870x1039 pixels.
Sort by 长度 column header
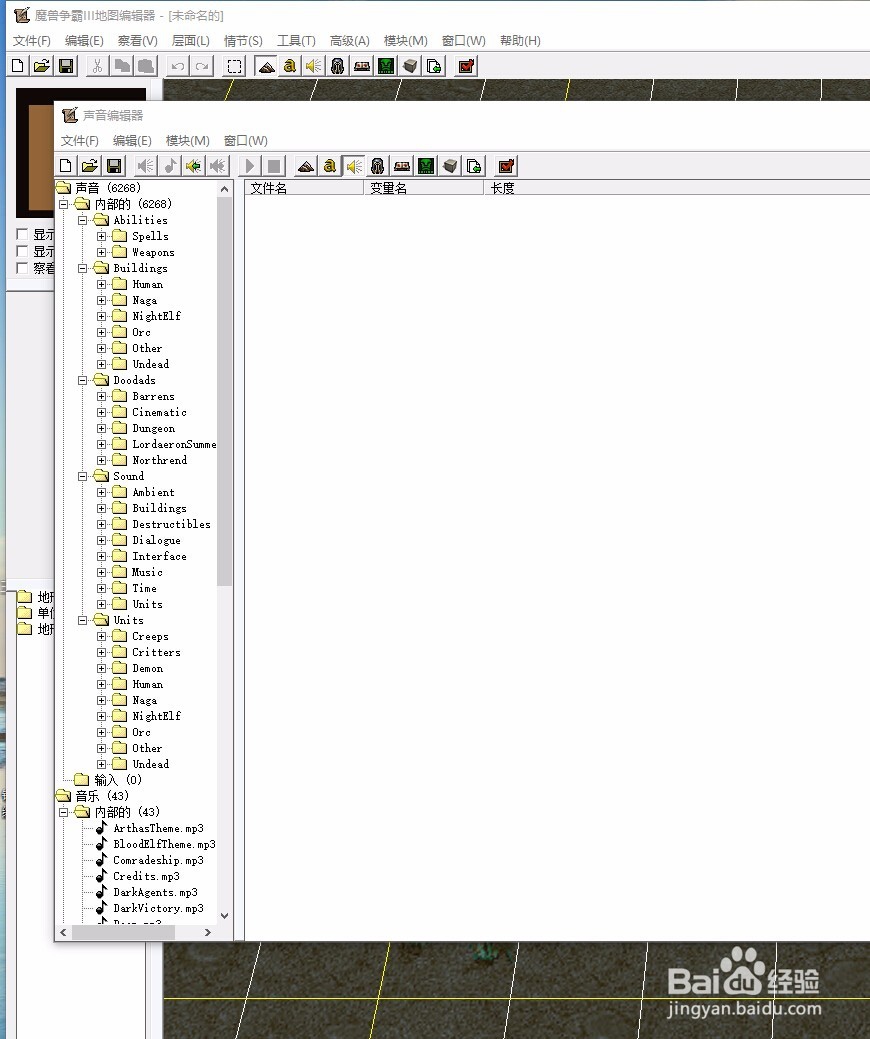coord(677,188)
